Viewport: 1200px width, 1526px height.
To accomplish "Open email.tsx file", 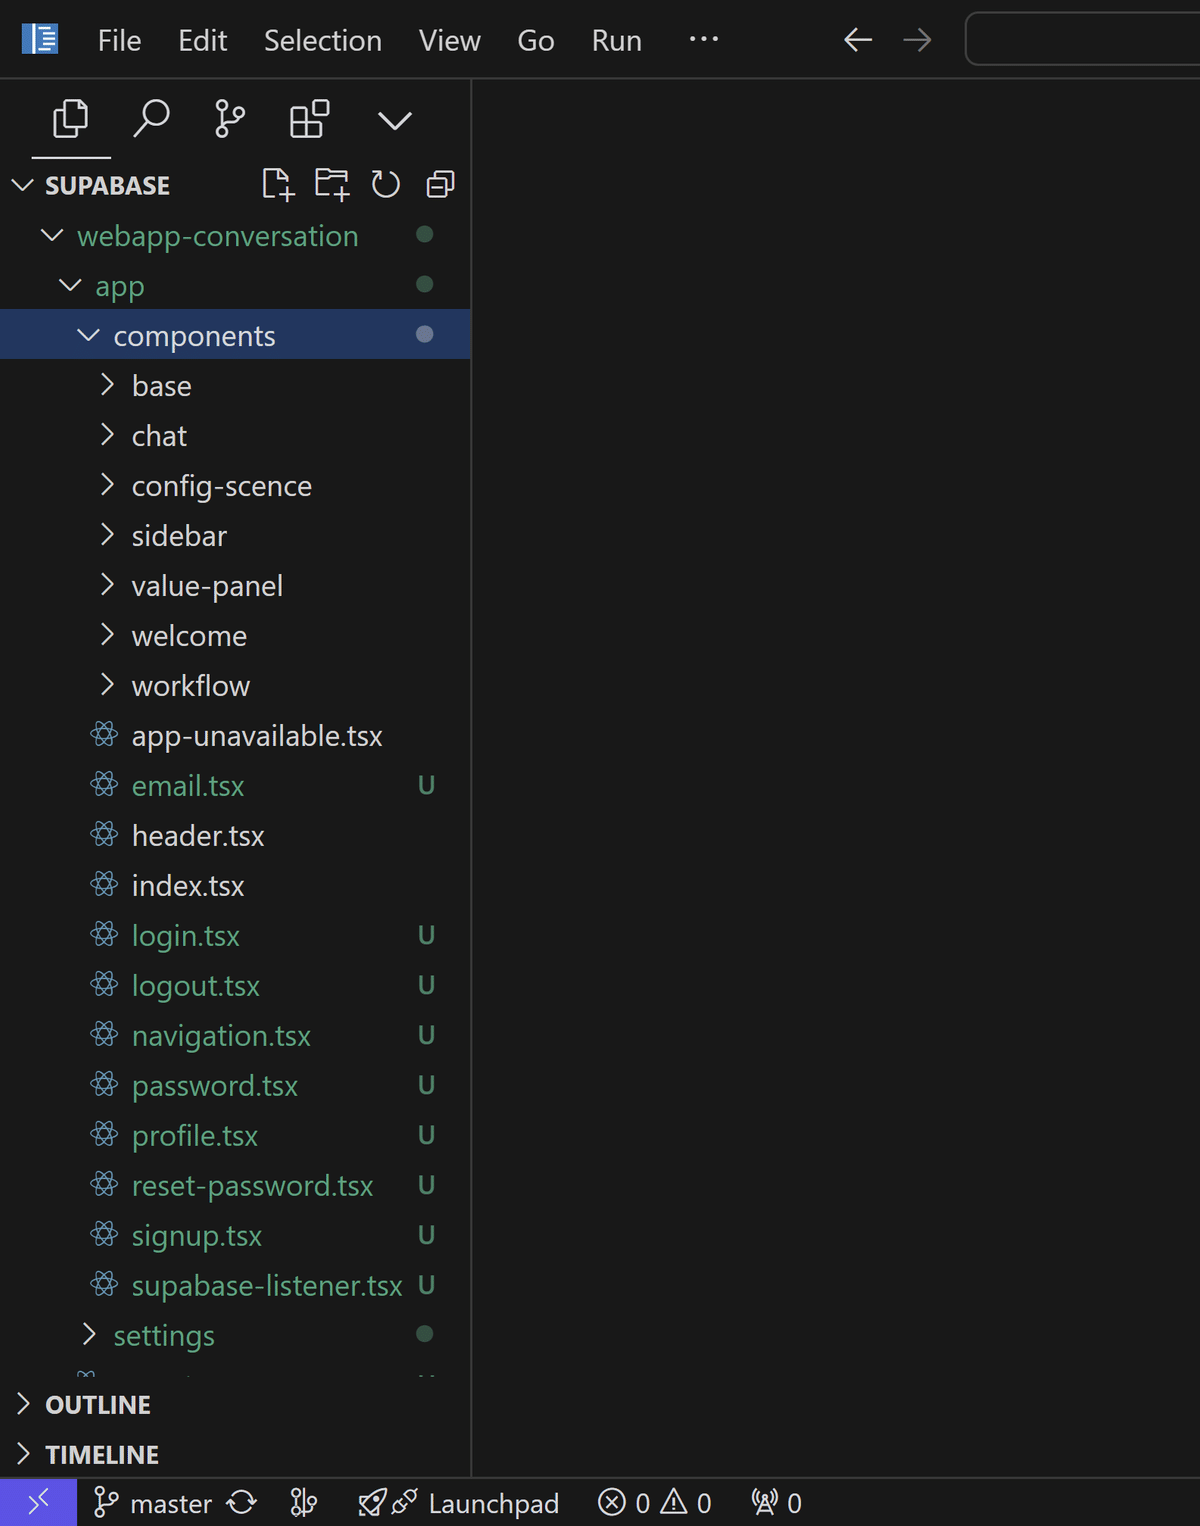I will pos(235,785).
